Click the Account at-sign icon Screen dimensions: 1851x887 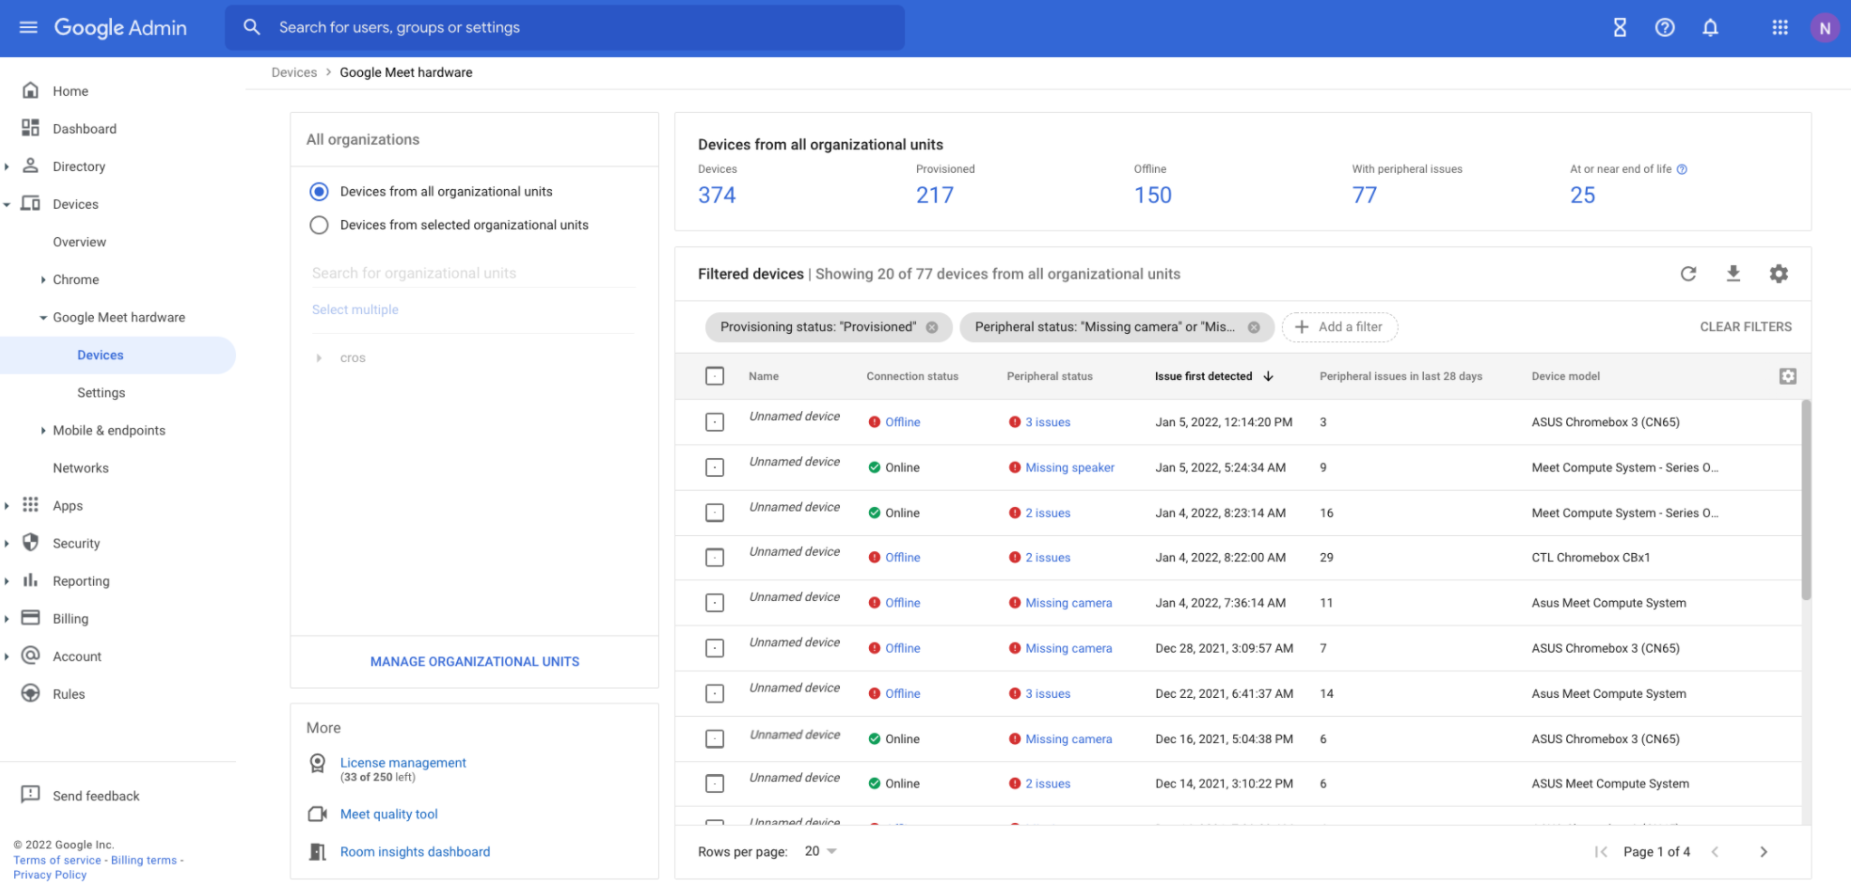coord(31,656)
